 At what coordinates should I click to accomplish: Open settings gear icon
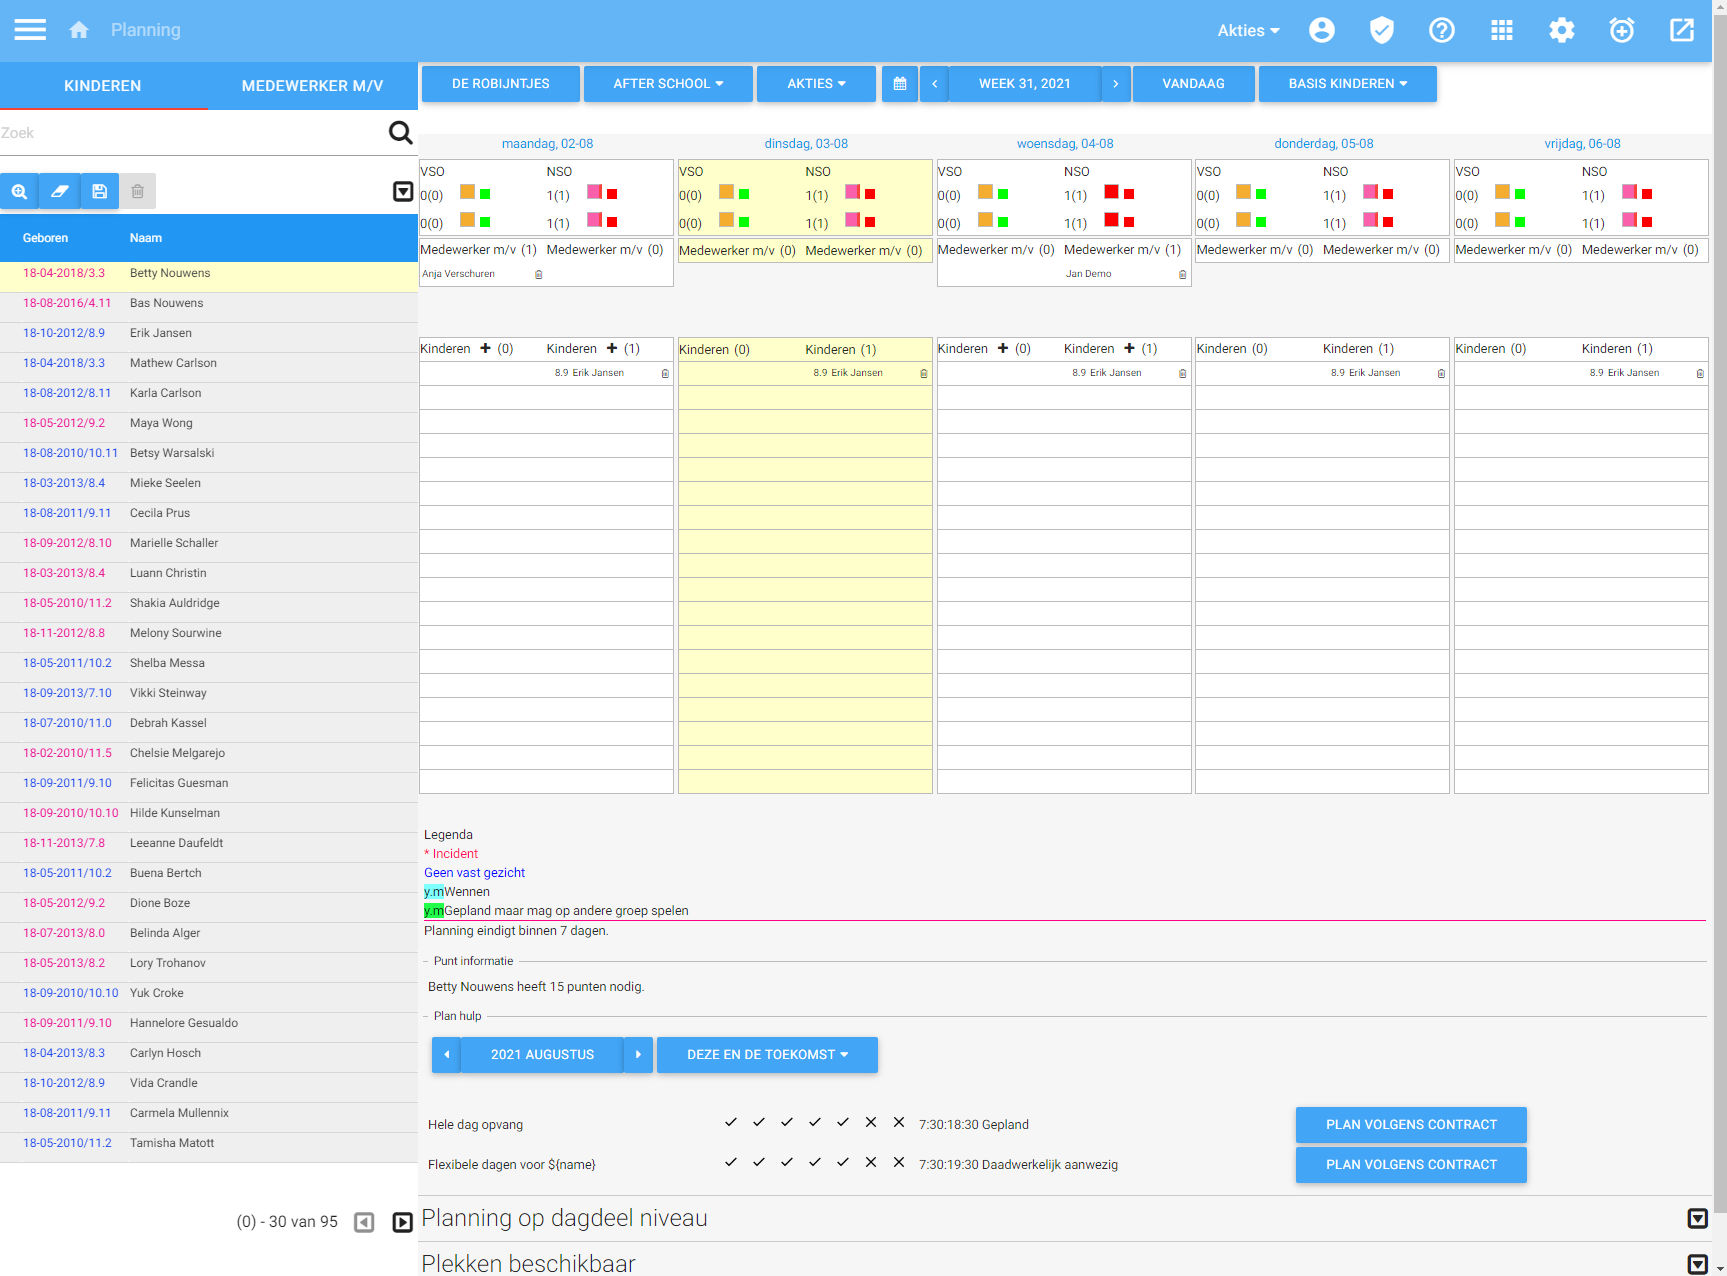(1561, 30)
